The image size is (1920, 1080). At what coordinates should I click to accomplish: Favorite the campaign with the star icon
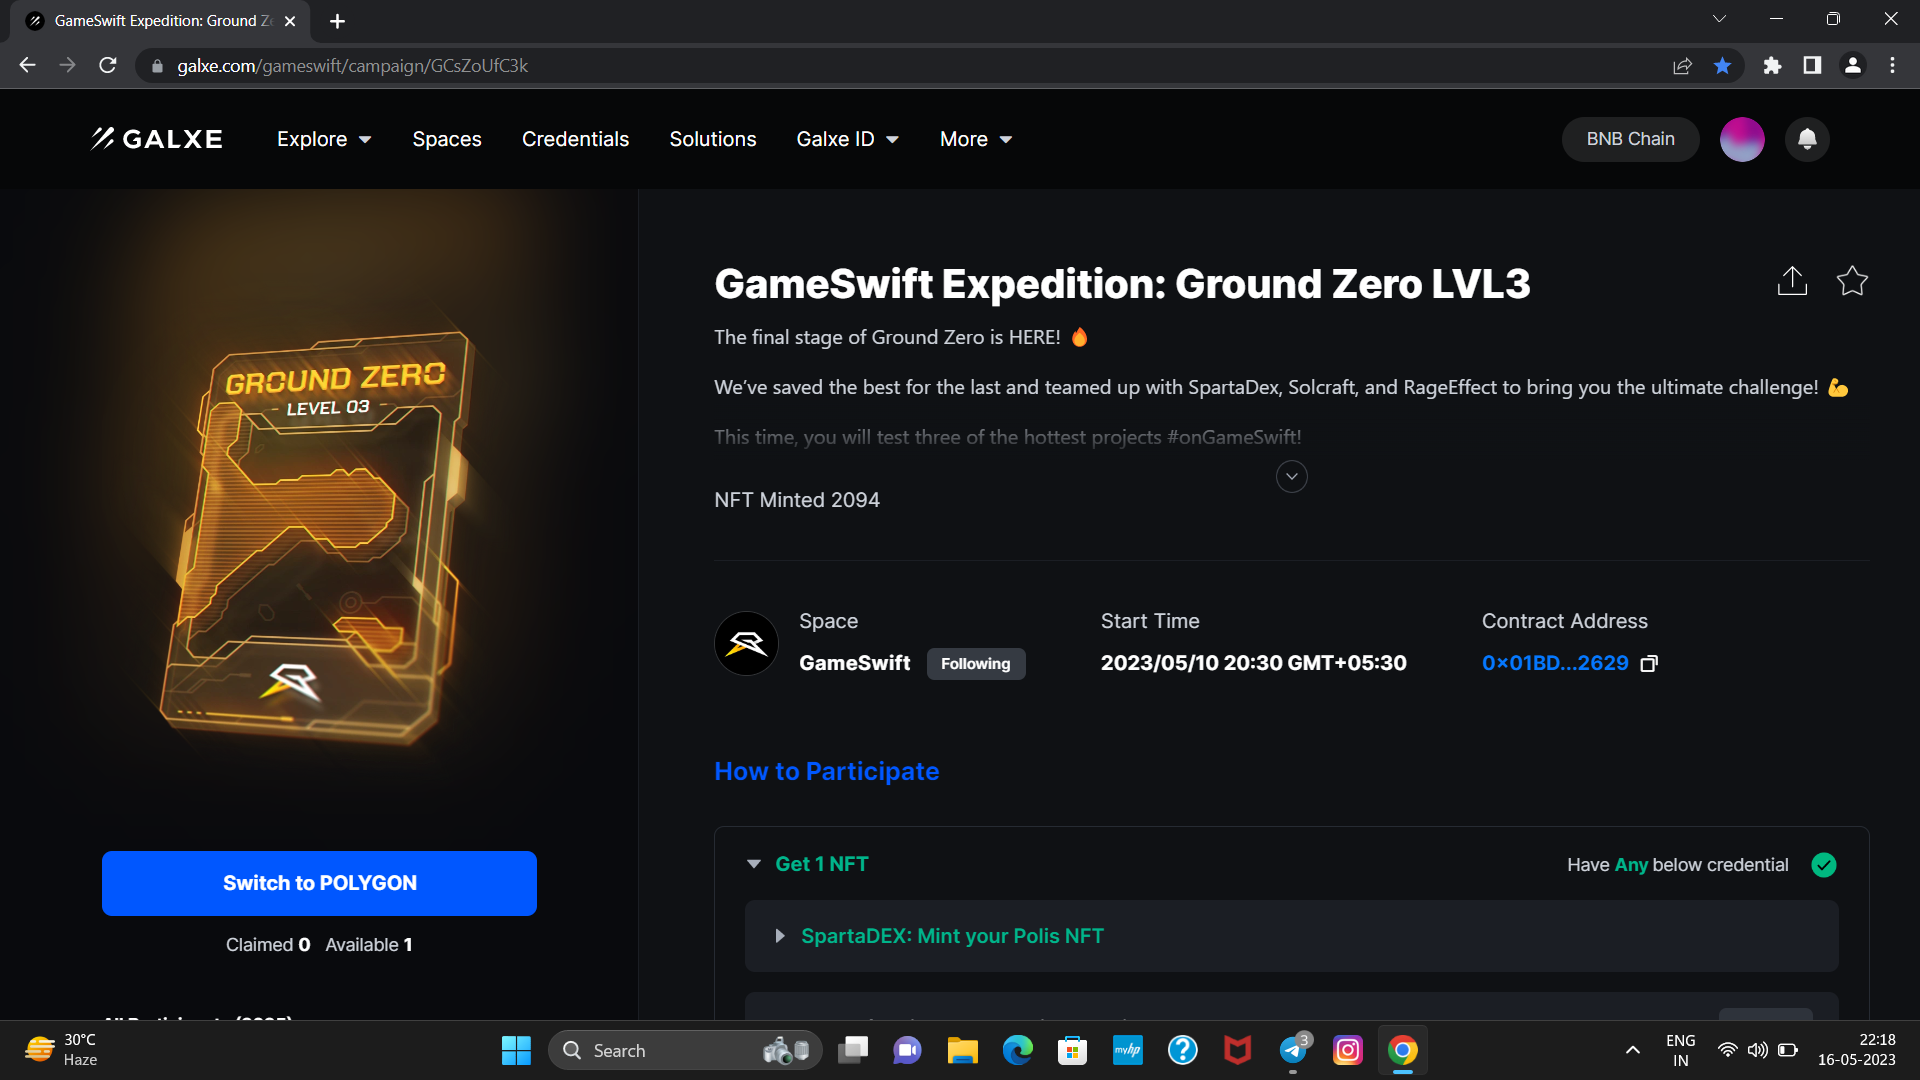tap(1852, 281)
